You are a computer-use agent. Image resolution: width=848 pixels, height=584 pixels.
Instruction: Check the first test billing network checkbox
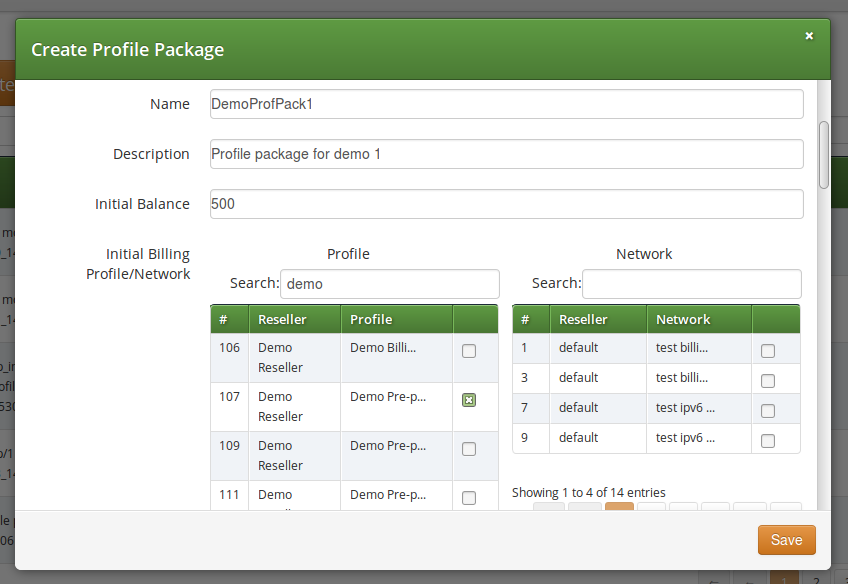(x=767, y=351)
